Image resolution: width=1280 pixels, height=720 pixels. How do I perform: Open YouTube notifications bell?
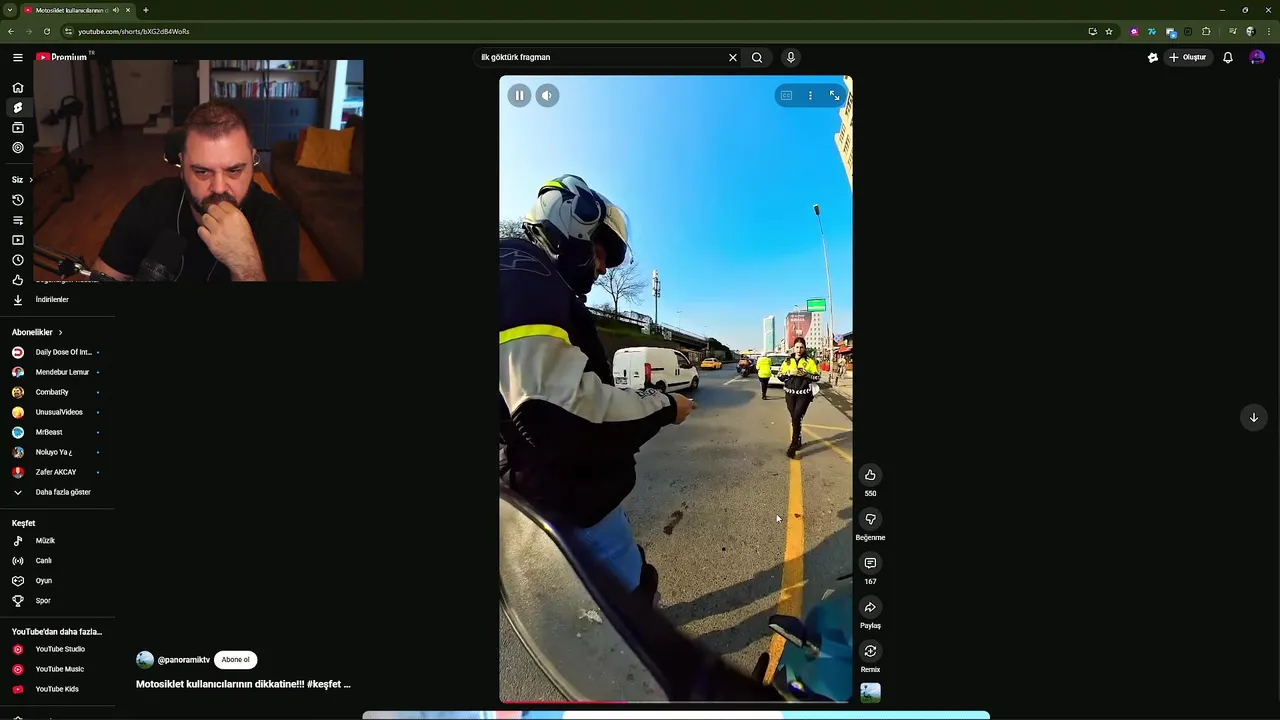1228,57
